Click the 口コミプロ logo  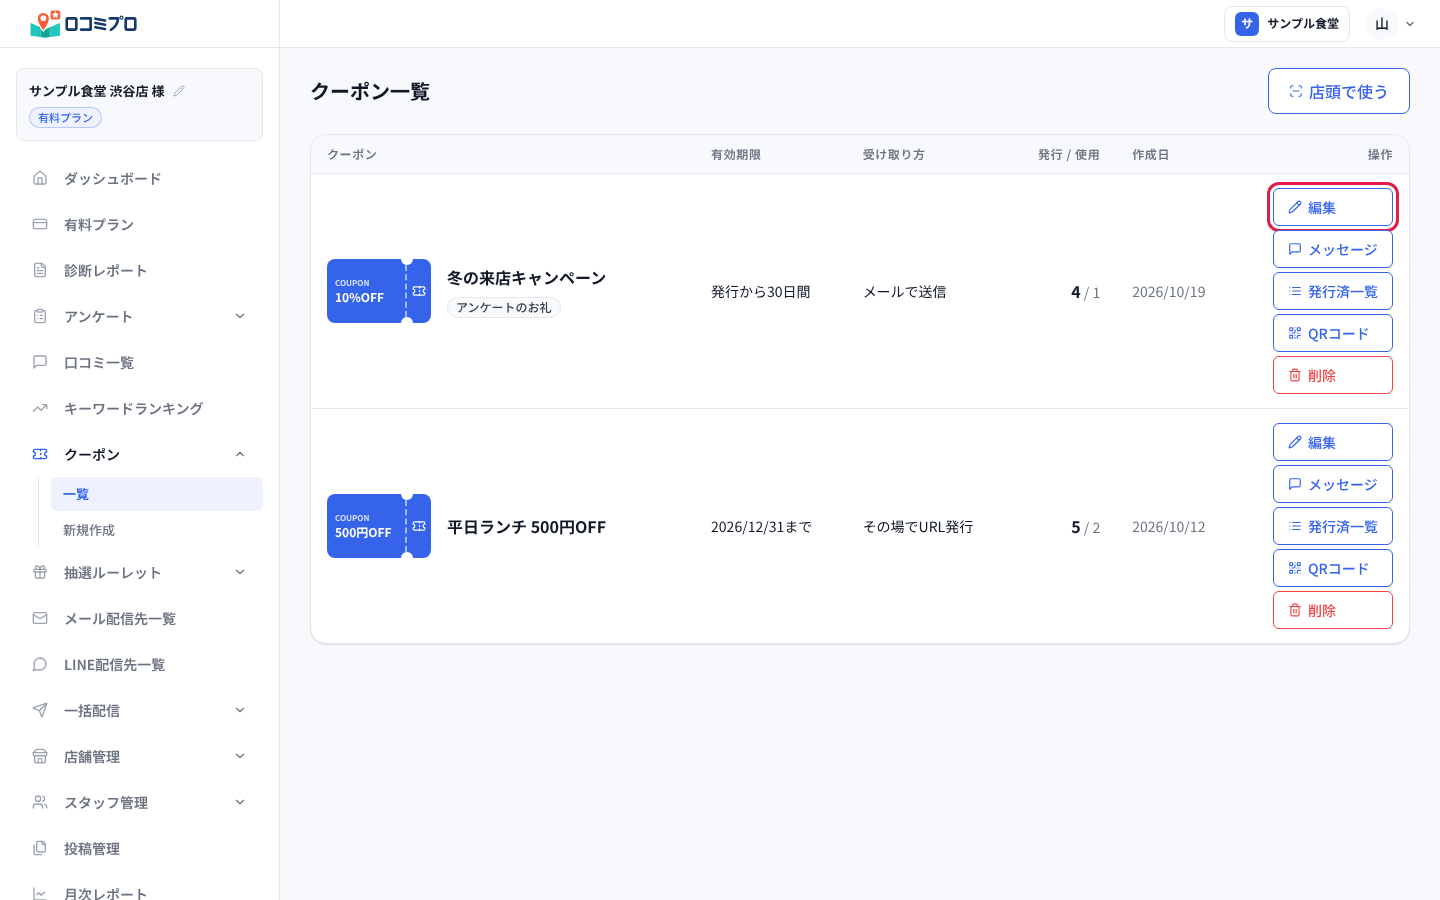click(84, 23)
